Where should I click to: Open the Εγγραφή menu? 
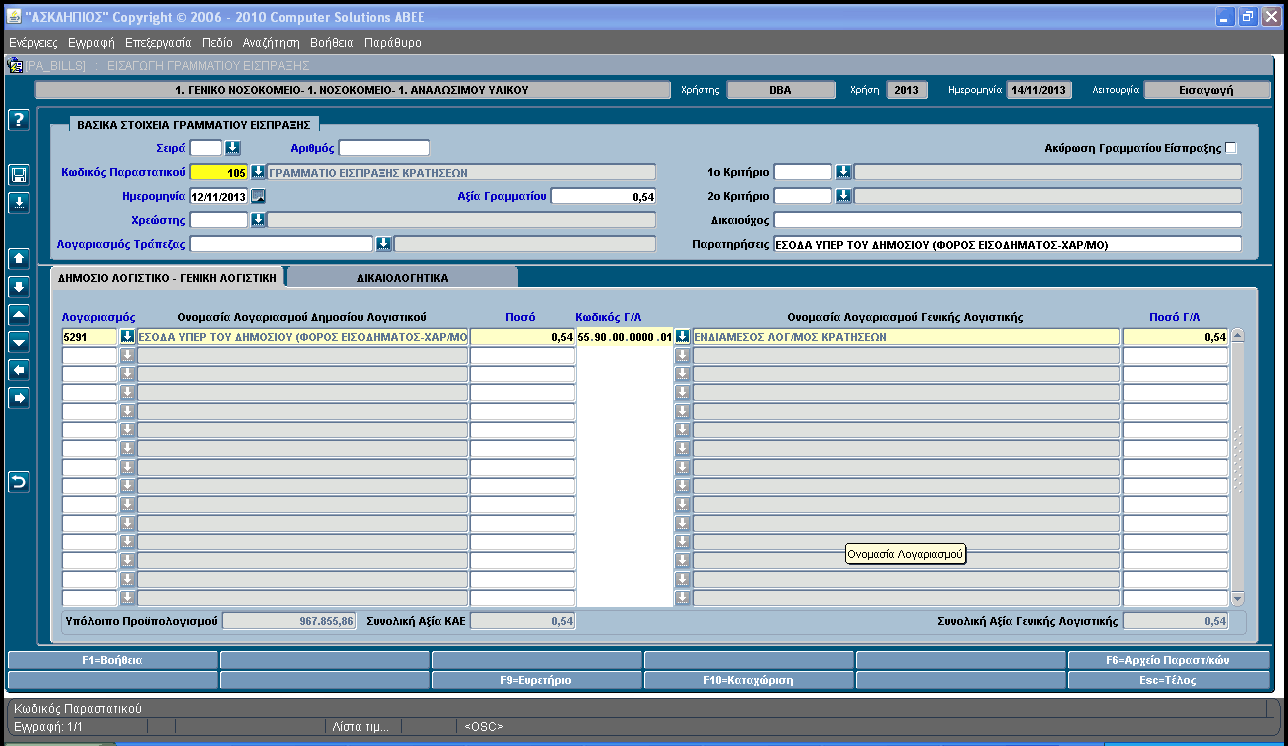pyautogui.click(x=91, y=43)
